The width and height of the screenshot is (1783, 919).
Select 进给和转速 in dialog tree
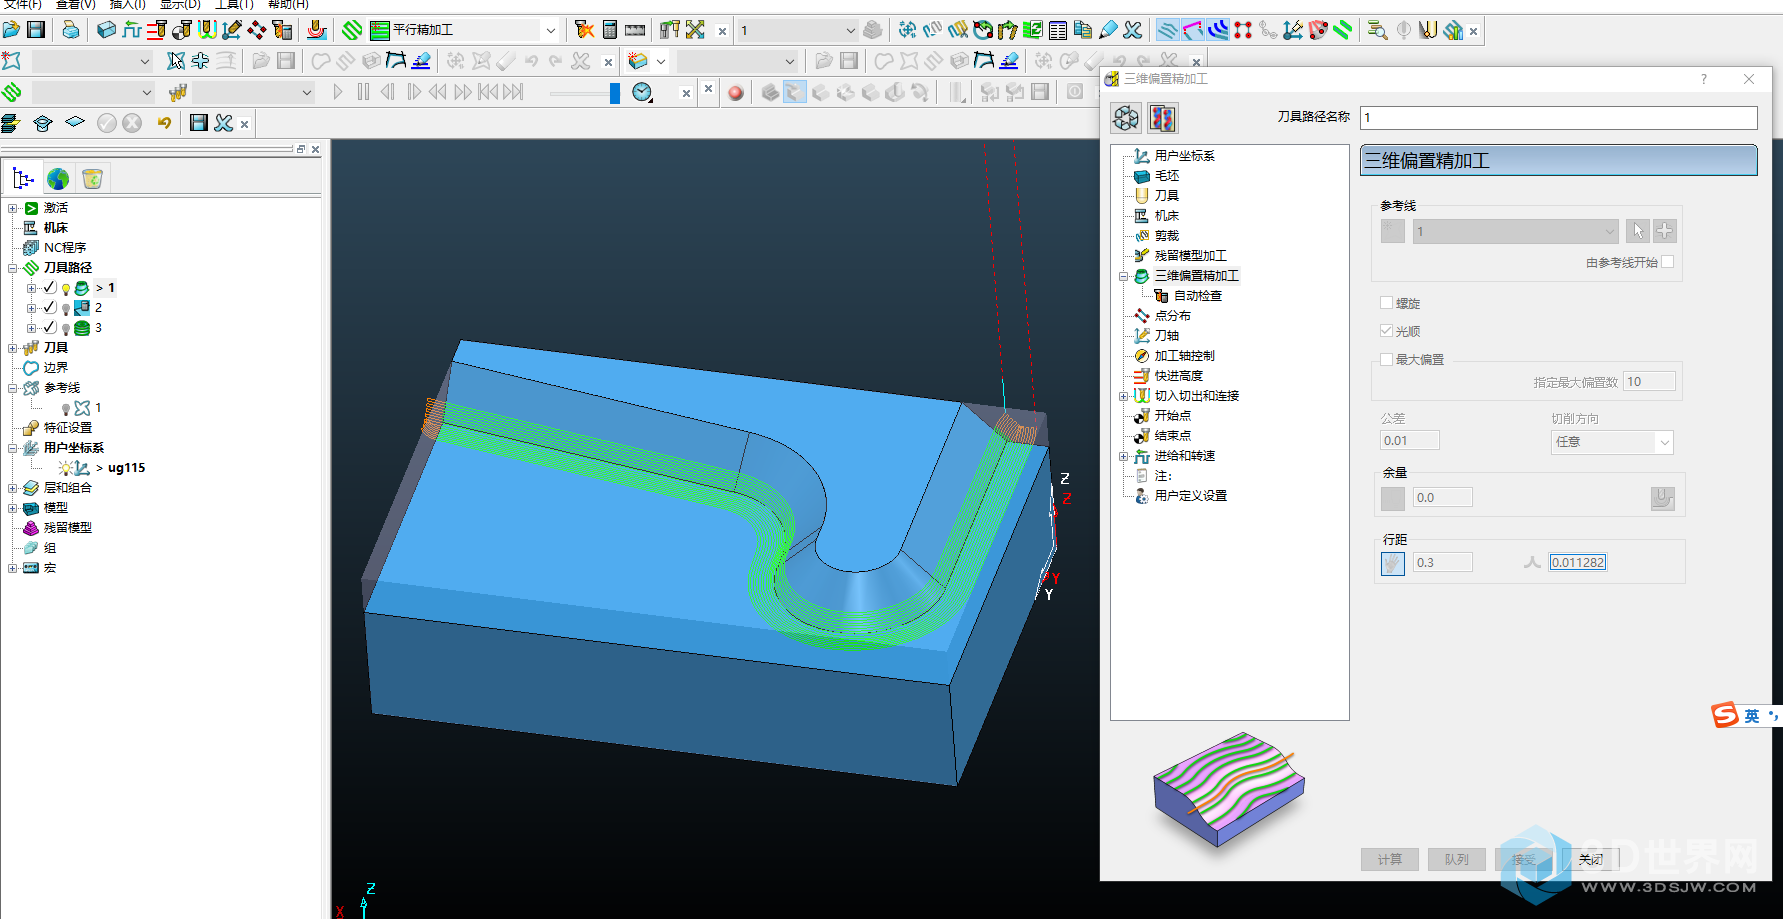pyautogui.click(x=1185, y=455)
